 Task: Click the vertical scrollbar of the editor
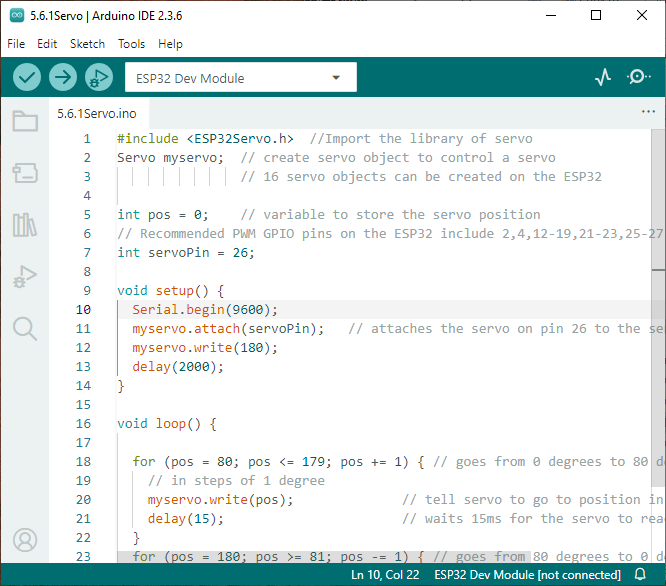click(658, 308)
